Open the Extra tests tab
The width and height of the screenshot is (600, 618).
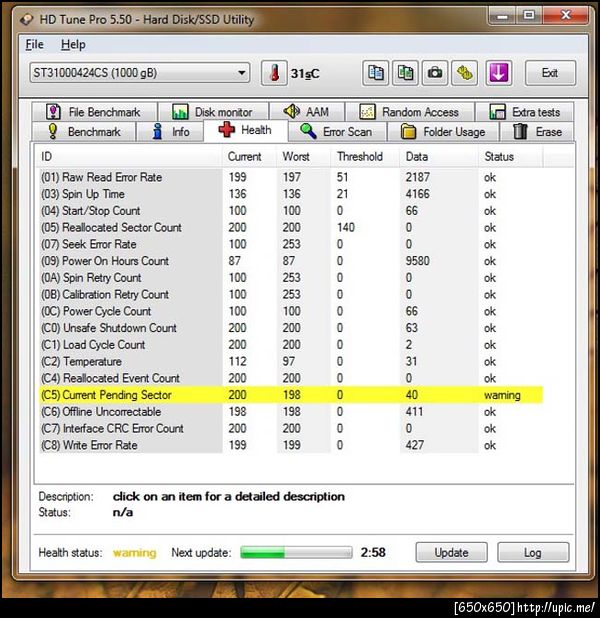tap(524, 112)
